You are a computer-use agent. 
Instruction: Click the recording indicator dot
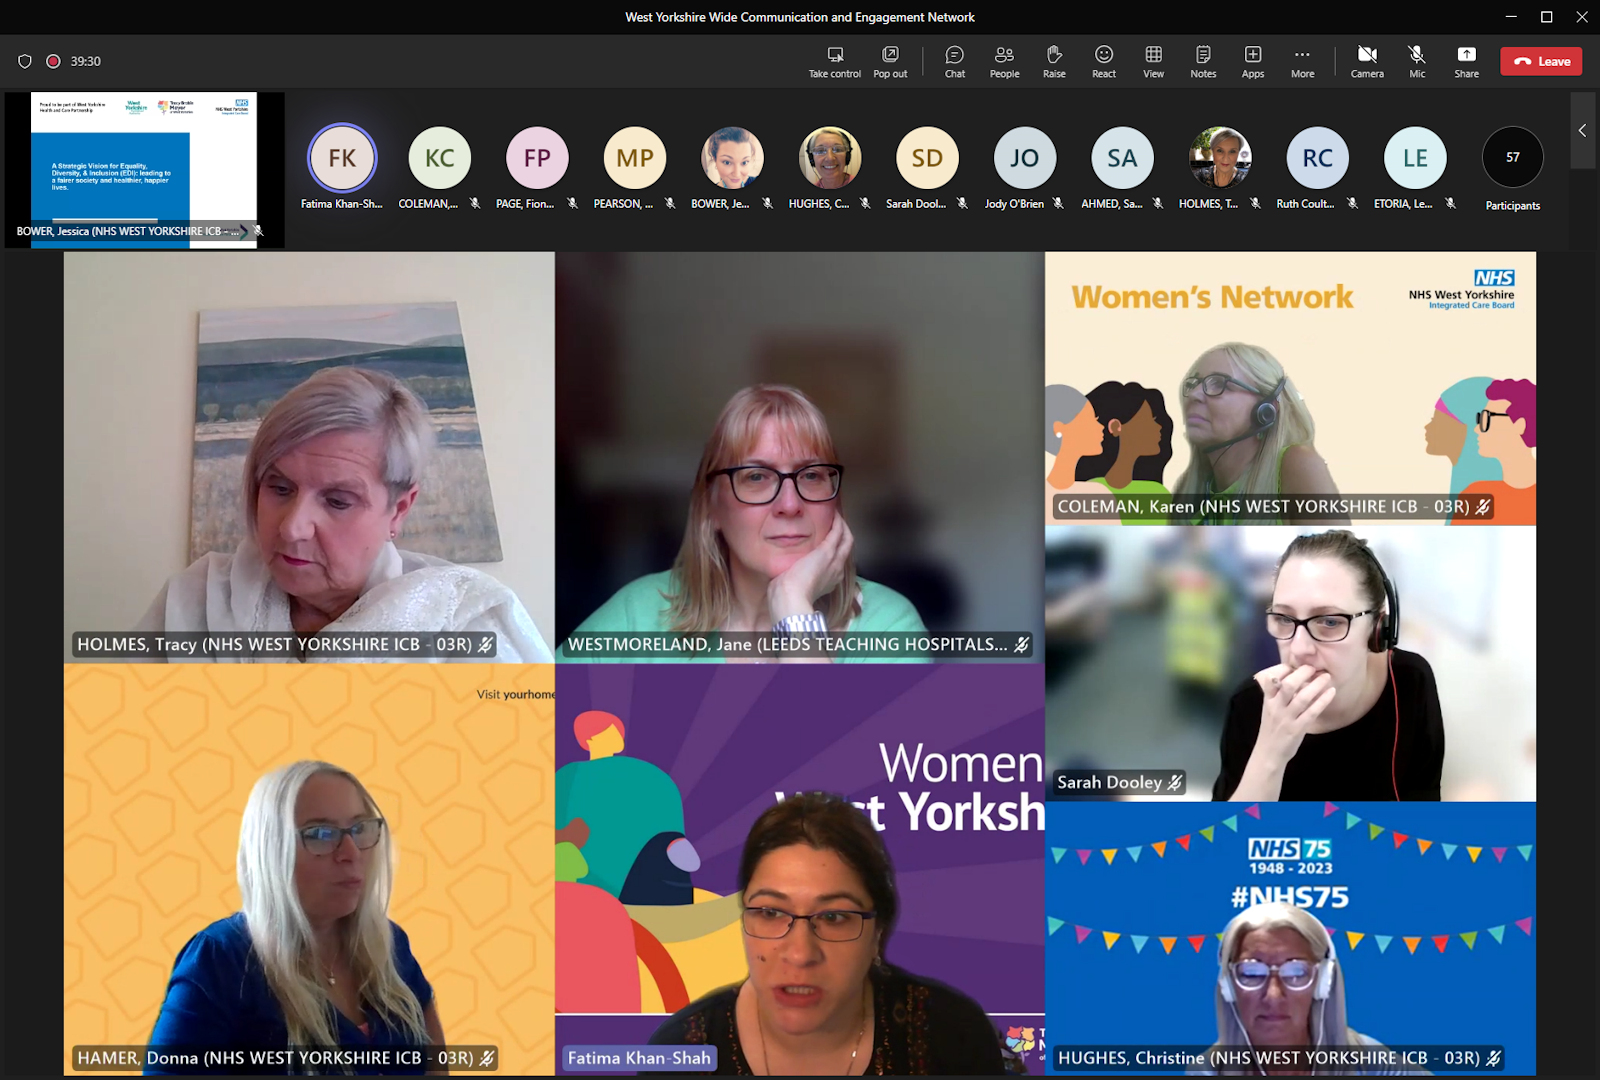[x=53, y=61]
